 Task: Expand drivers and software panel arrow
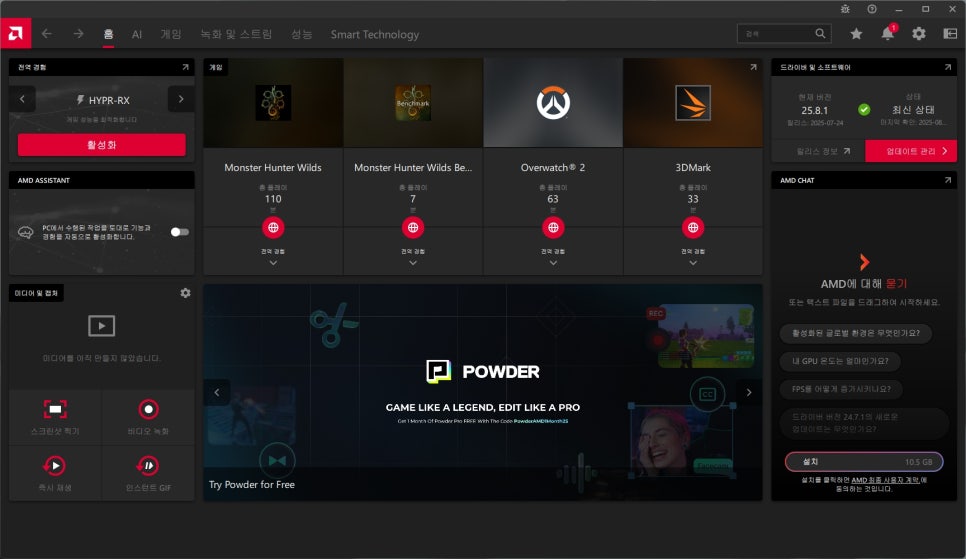[948, 67]
